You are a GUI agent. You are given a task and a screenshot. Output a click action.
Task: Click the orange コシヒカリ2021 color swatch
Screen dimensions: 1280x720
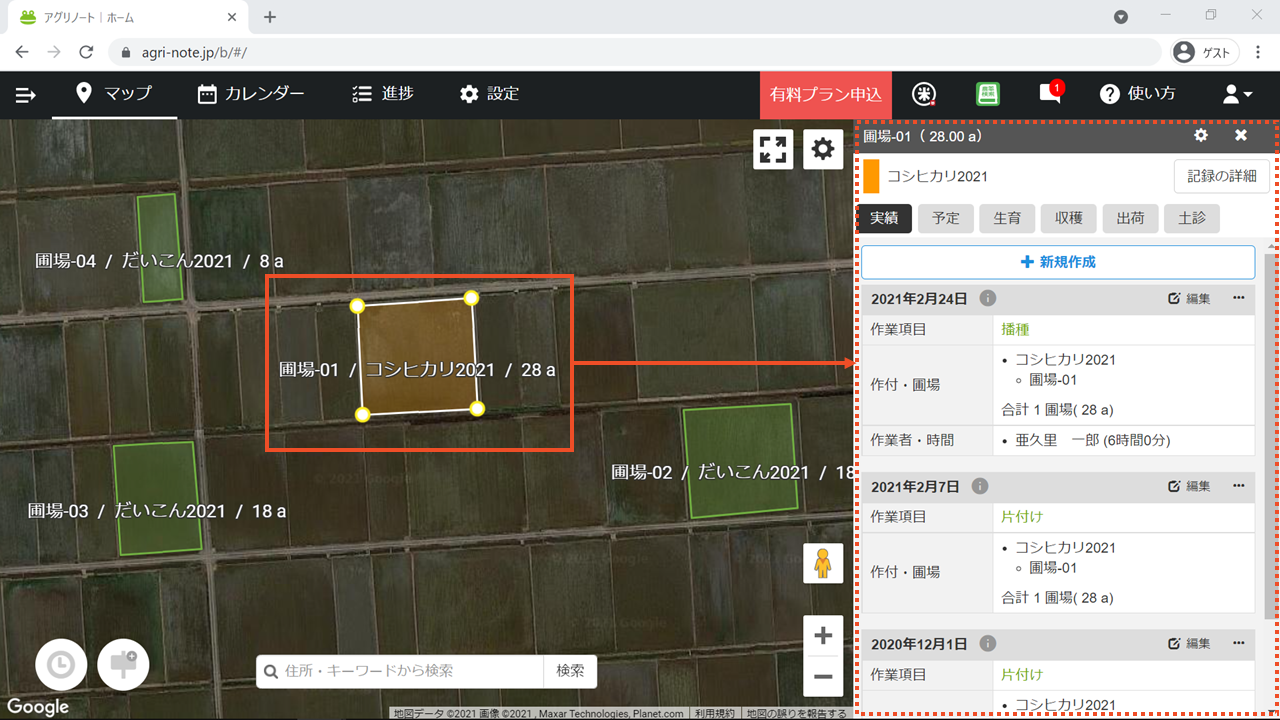[x=871, y=176]
